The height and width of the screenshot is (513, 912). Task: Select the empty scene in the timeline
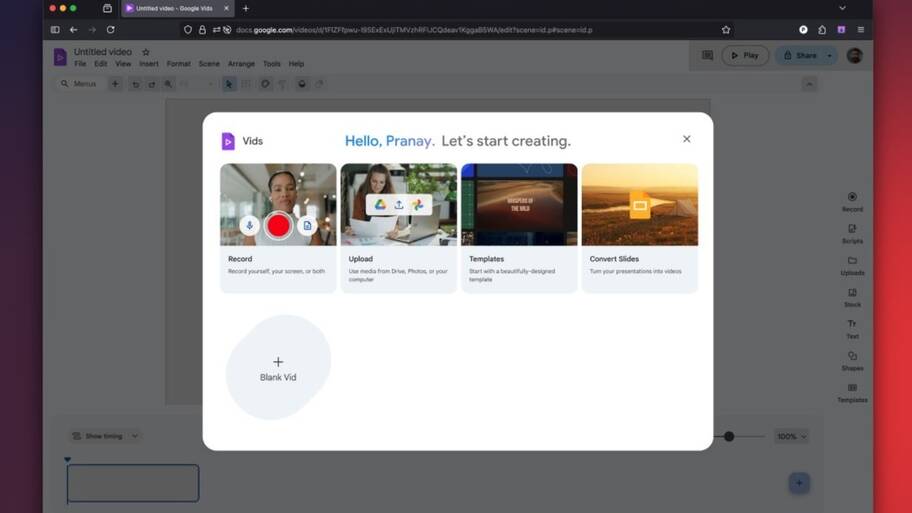(133, 483)
